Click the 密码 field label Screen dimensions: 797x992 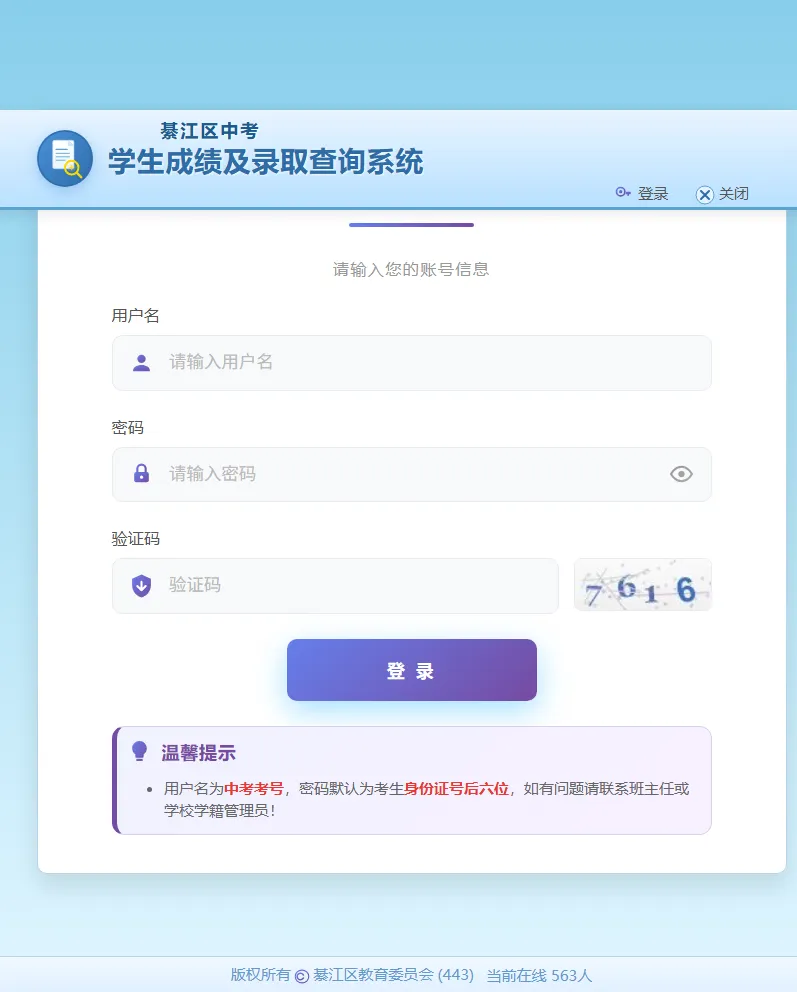127,428
